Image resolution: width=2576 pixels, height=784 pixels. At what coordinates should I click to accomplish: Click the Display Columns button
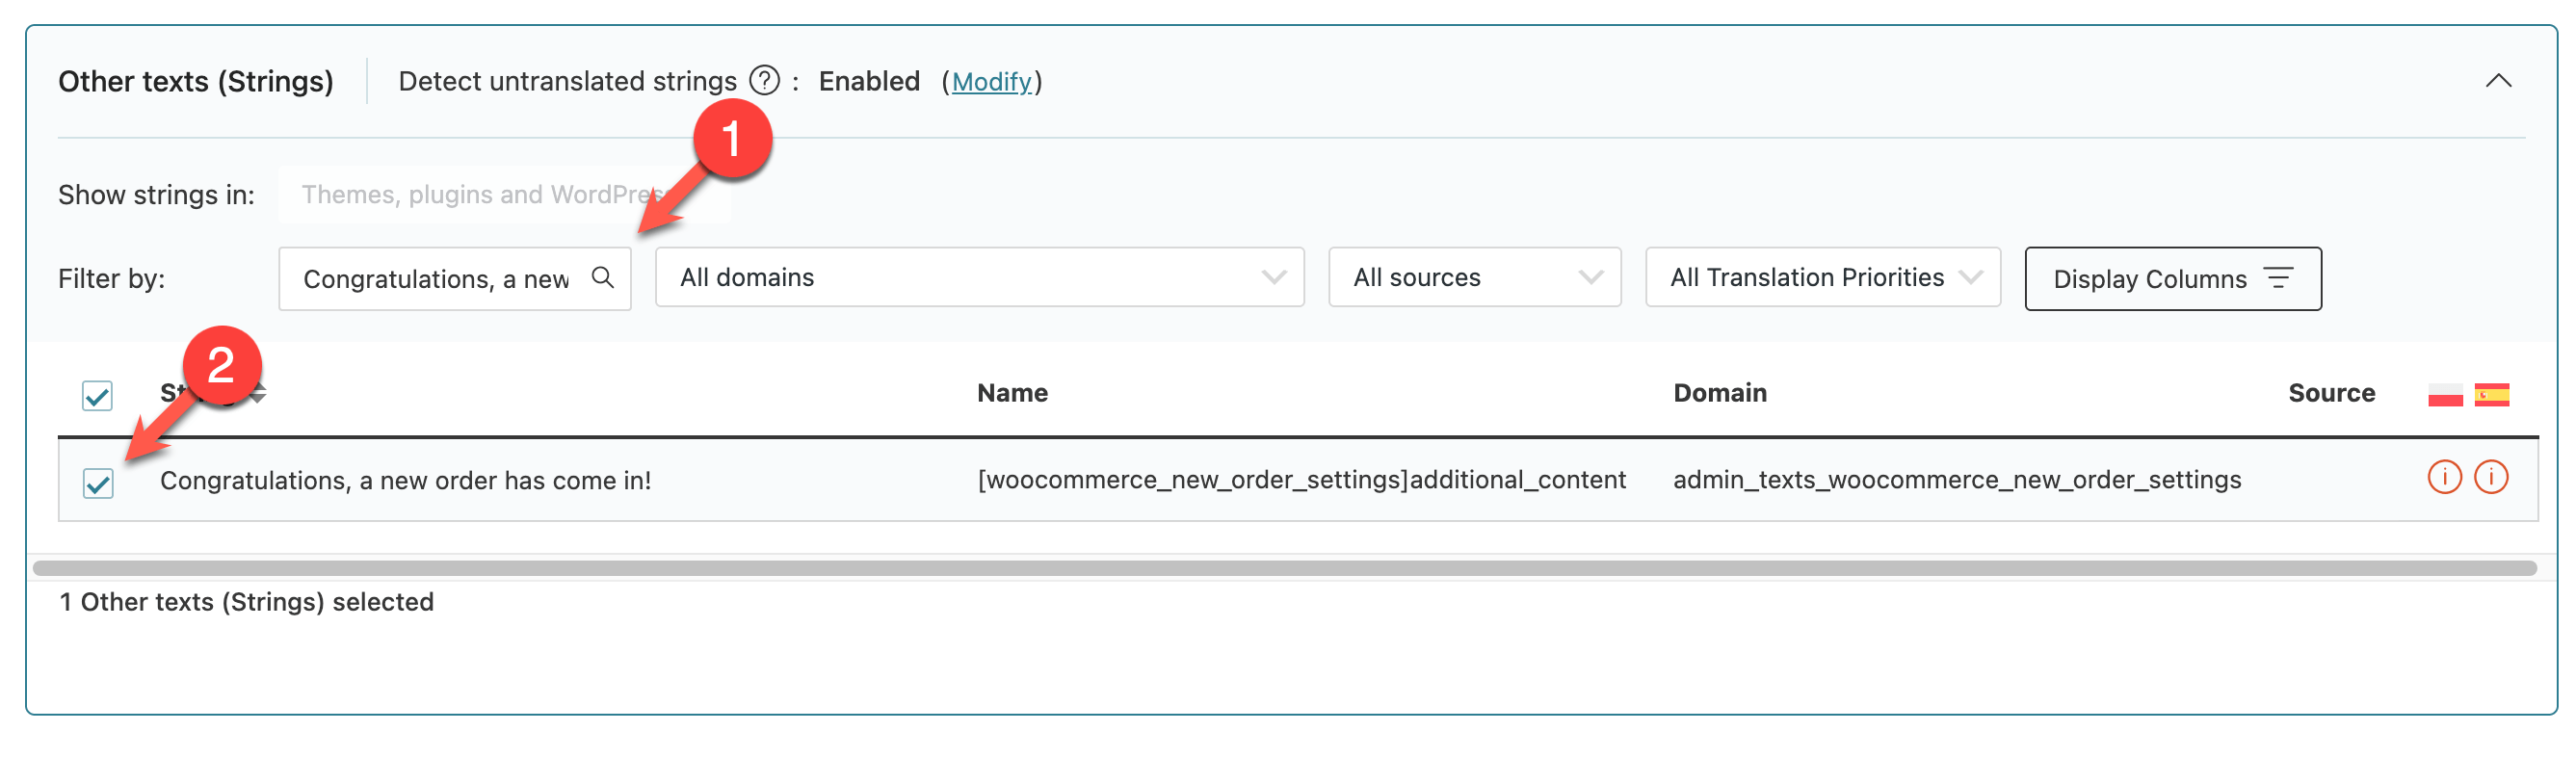2171,279
